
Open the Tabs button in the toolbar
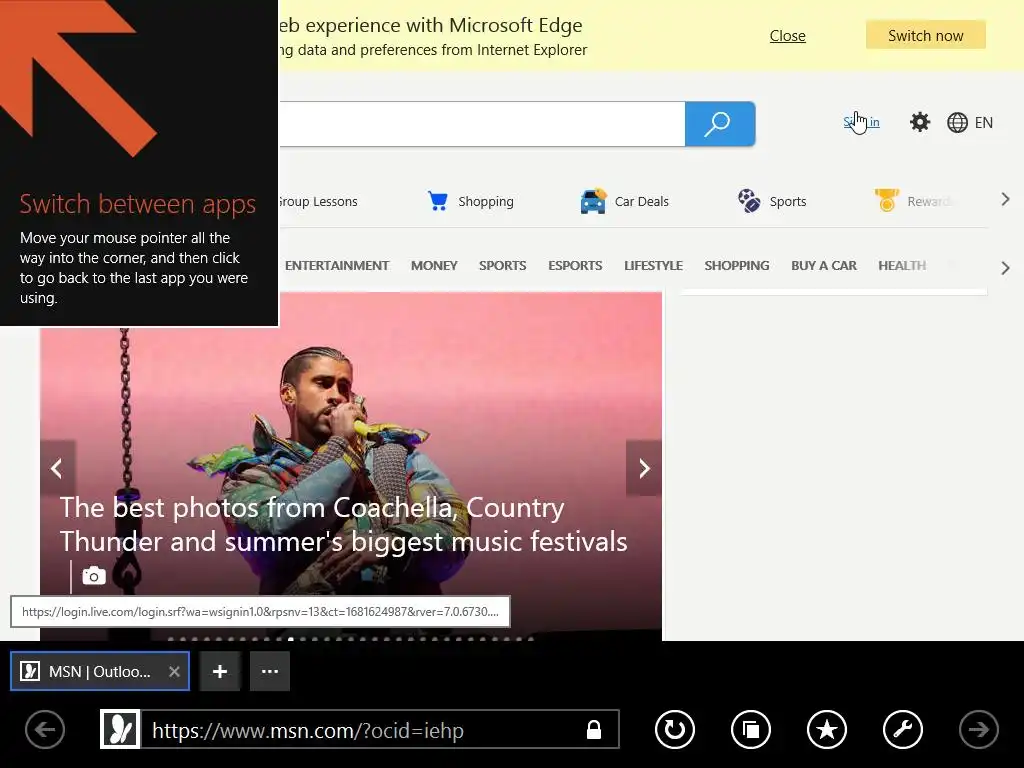click(x=751, y=729)
